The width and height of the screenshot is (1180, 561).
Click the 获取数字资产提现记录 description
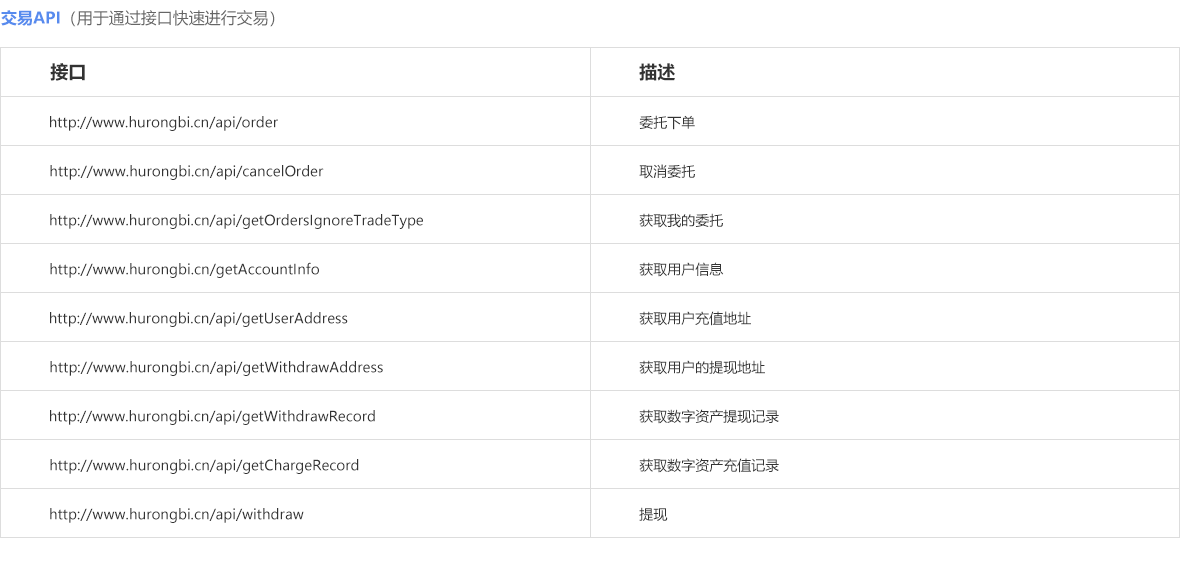pos(709,416)
